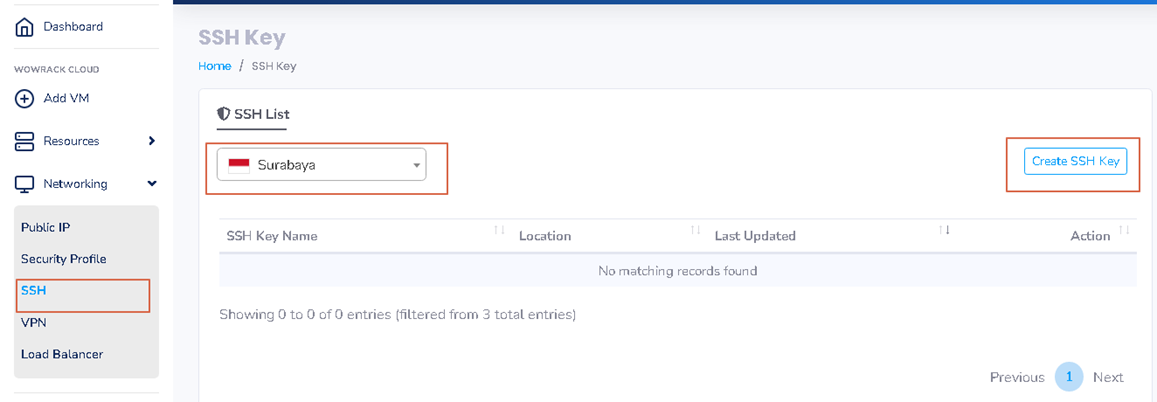Open the Surabaya location dropdown
The height and width of the screenshot is (402, 1157).
[x=321, y=164]
